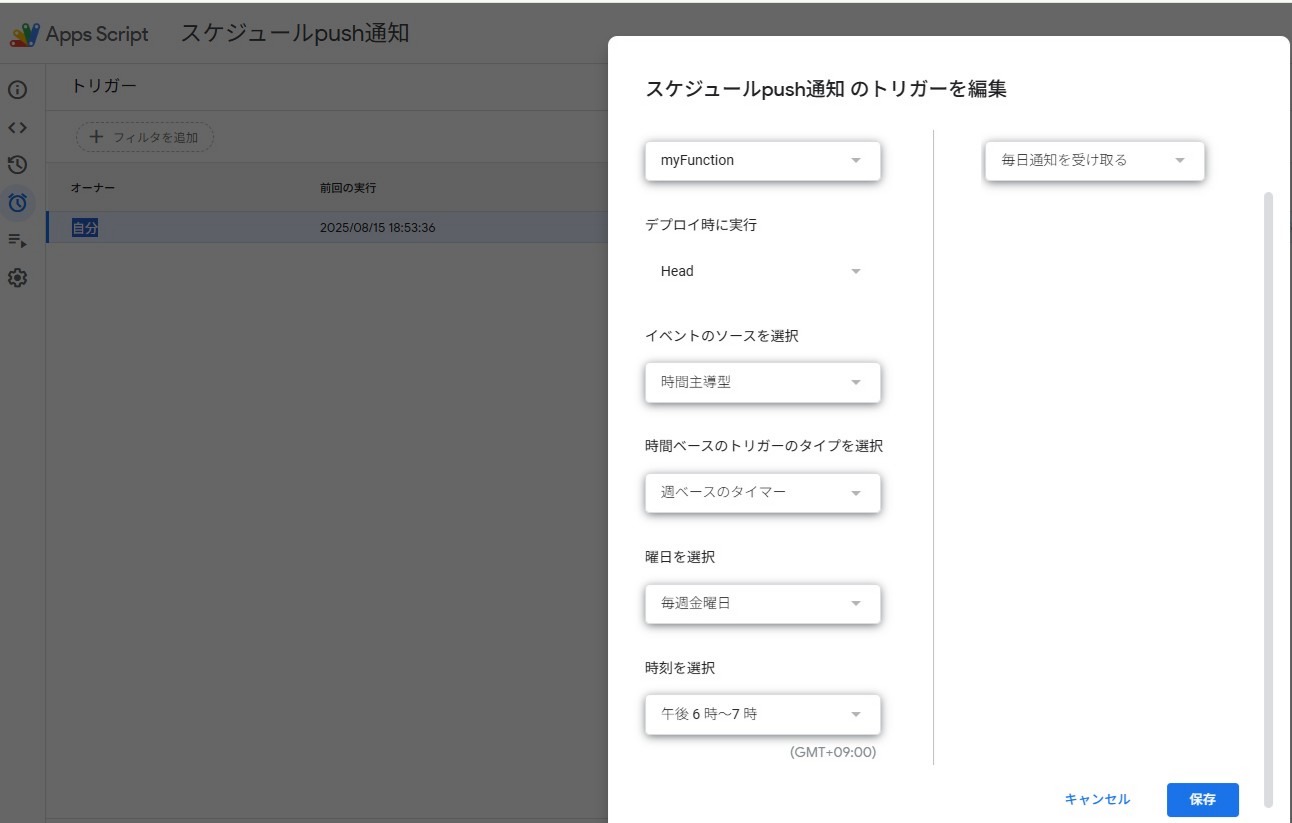This screenshot has height=823, width=1292.
Task: Open the Overview info icon in sidebar
Action: (x=17, y=90)
